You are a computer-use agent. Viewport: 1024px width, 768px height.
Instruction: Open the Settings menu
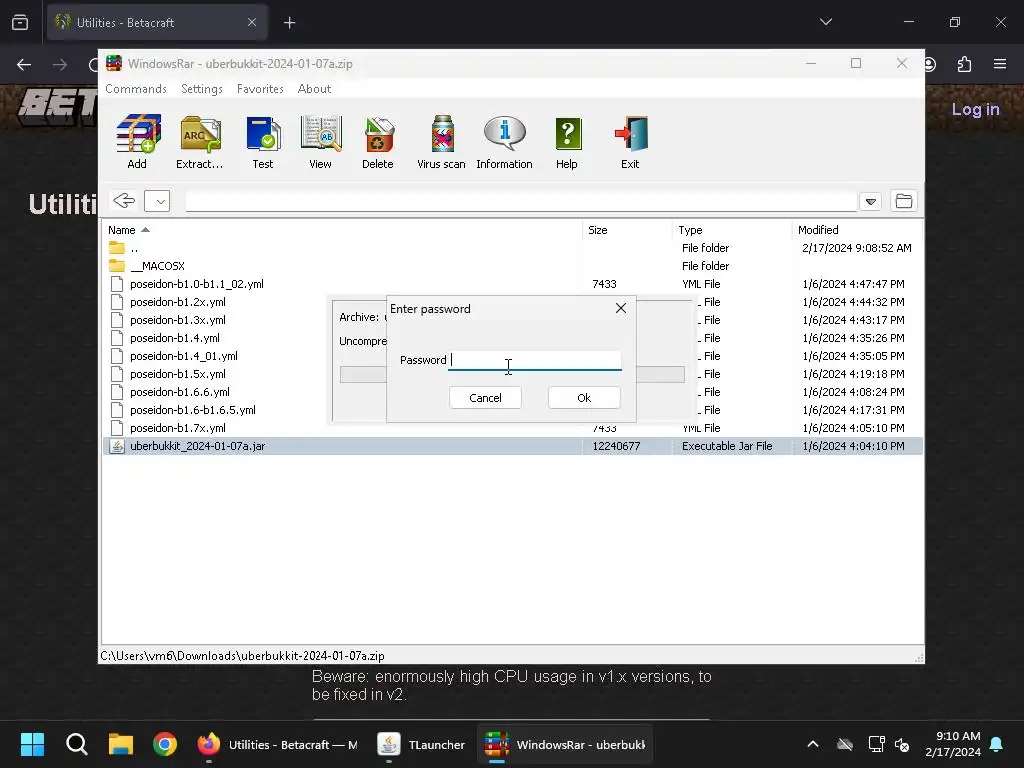tap(202, 89)
